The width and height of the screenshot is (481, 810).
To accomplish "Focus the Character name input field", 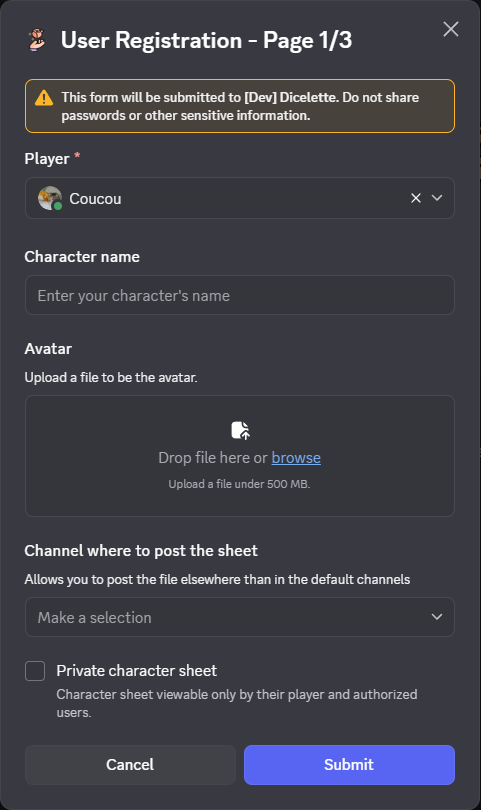I will 240,295.
